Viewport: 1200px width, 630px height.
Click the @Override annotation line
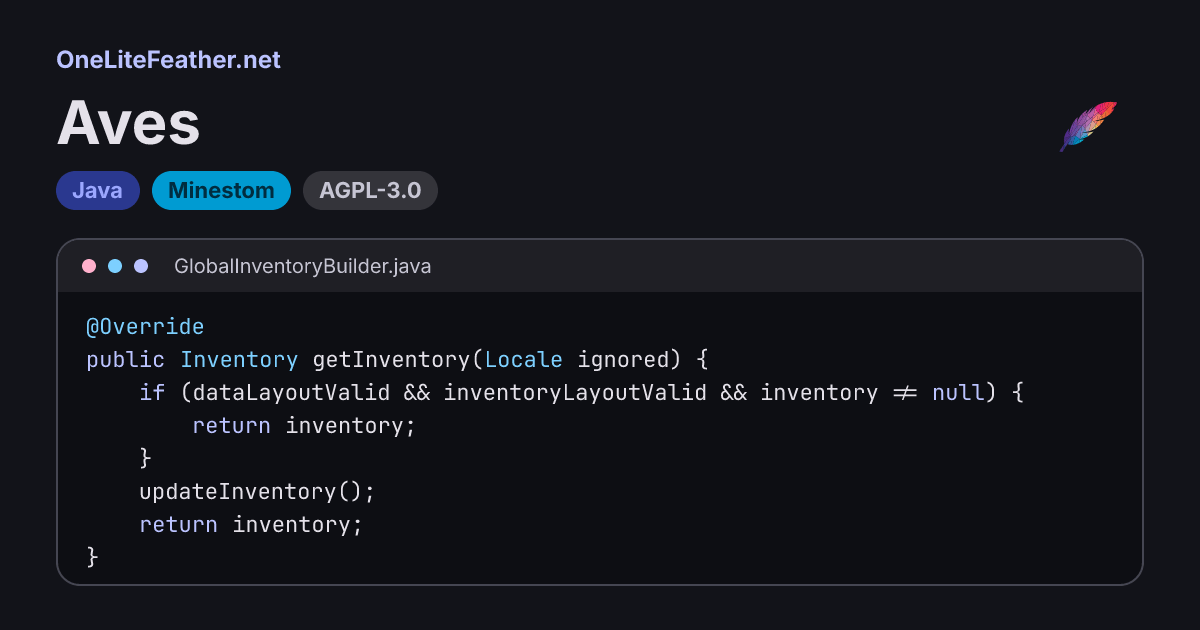coord(145,327)
